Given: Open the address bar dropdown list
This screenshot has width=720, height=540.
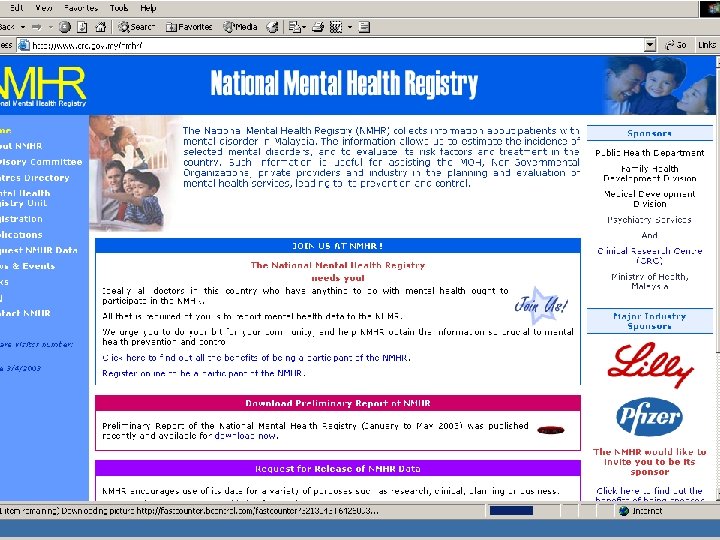Looking at the screenshot, I should pos(650,45).
